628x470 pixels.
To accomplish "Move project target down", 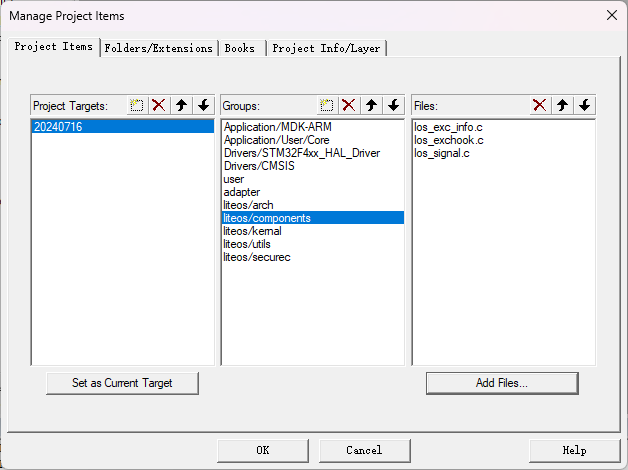I will coord(204,106).
